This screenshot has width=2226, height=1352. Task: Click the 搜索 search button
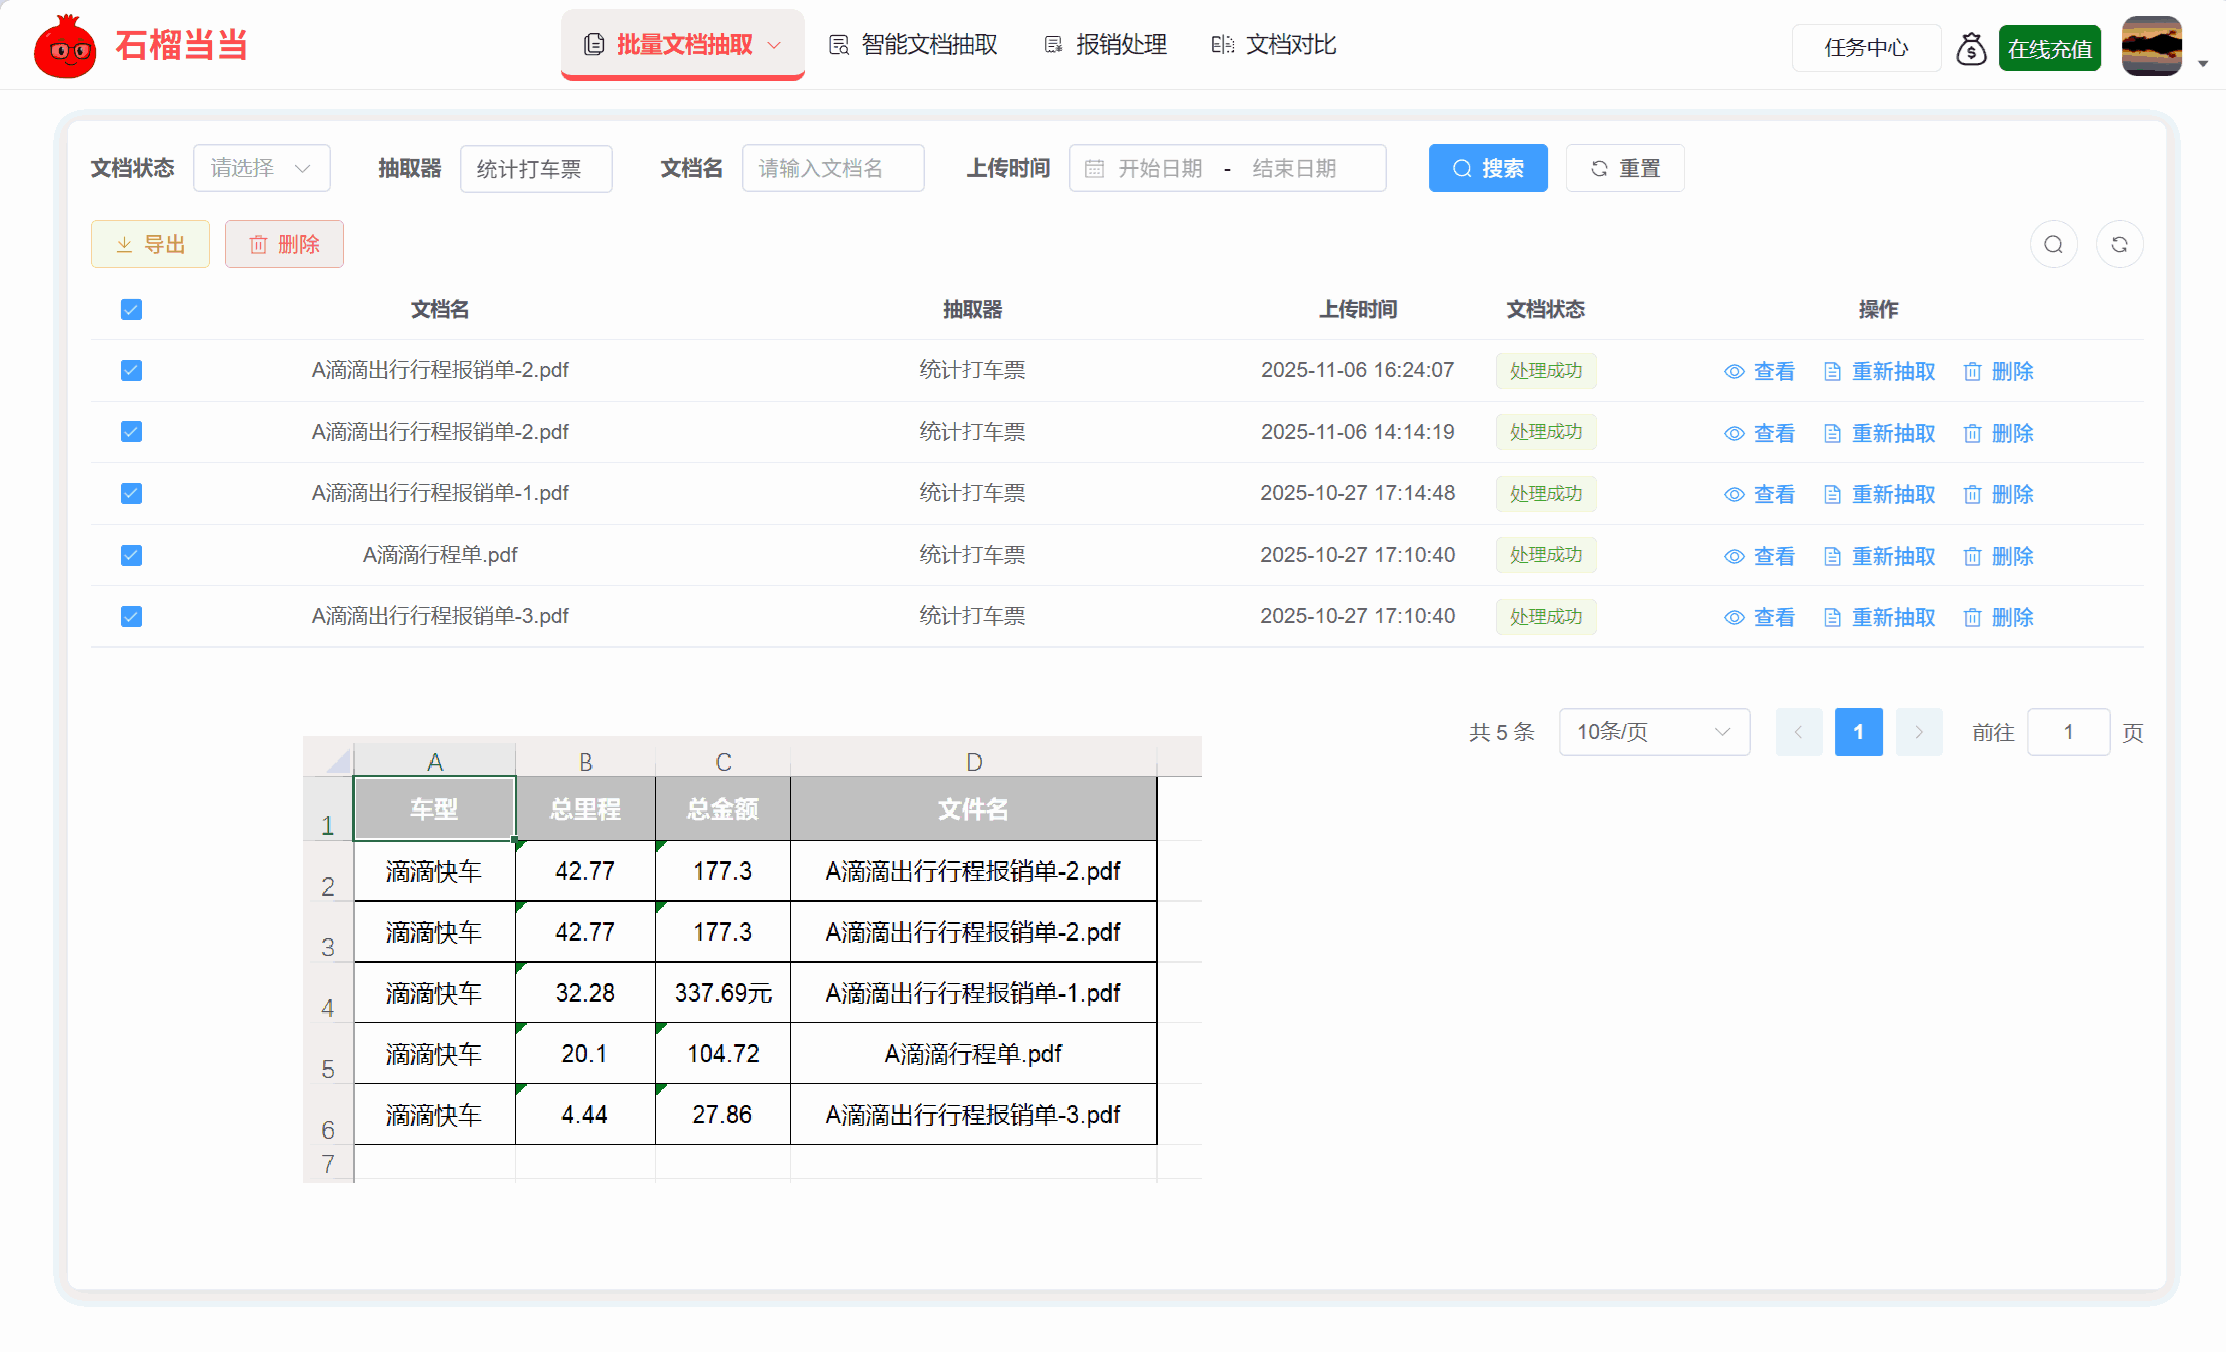[1488, 168]
